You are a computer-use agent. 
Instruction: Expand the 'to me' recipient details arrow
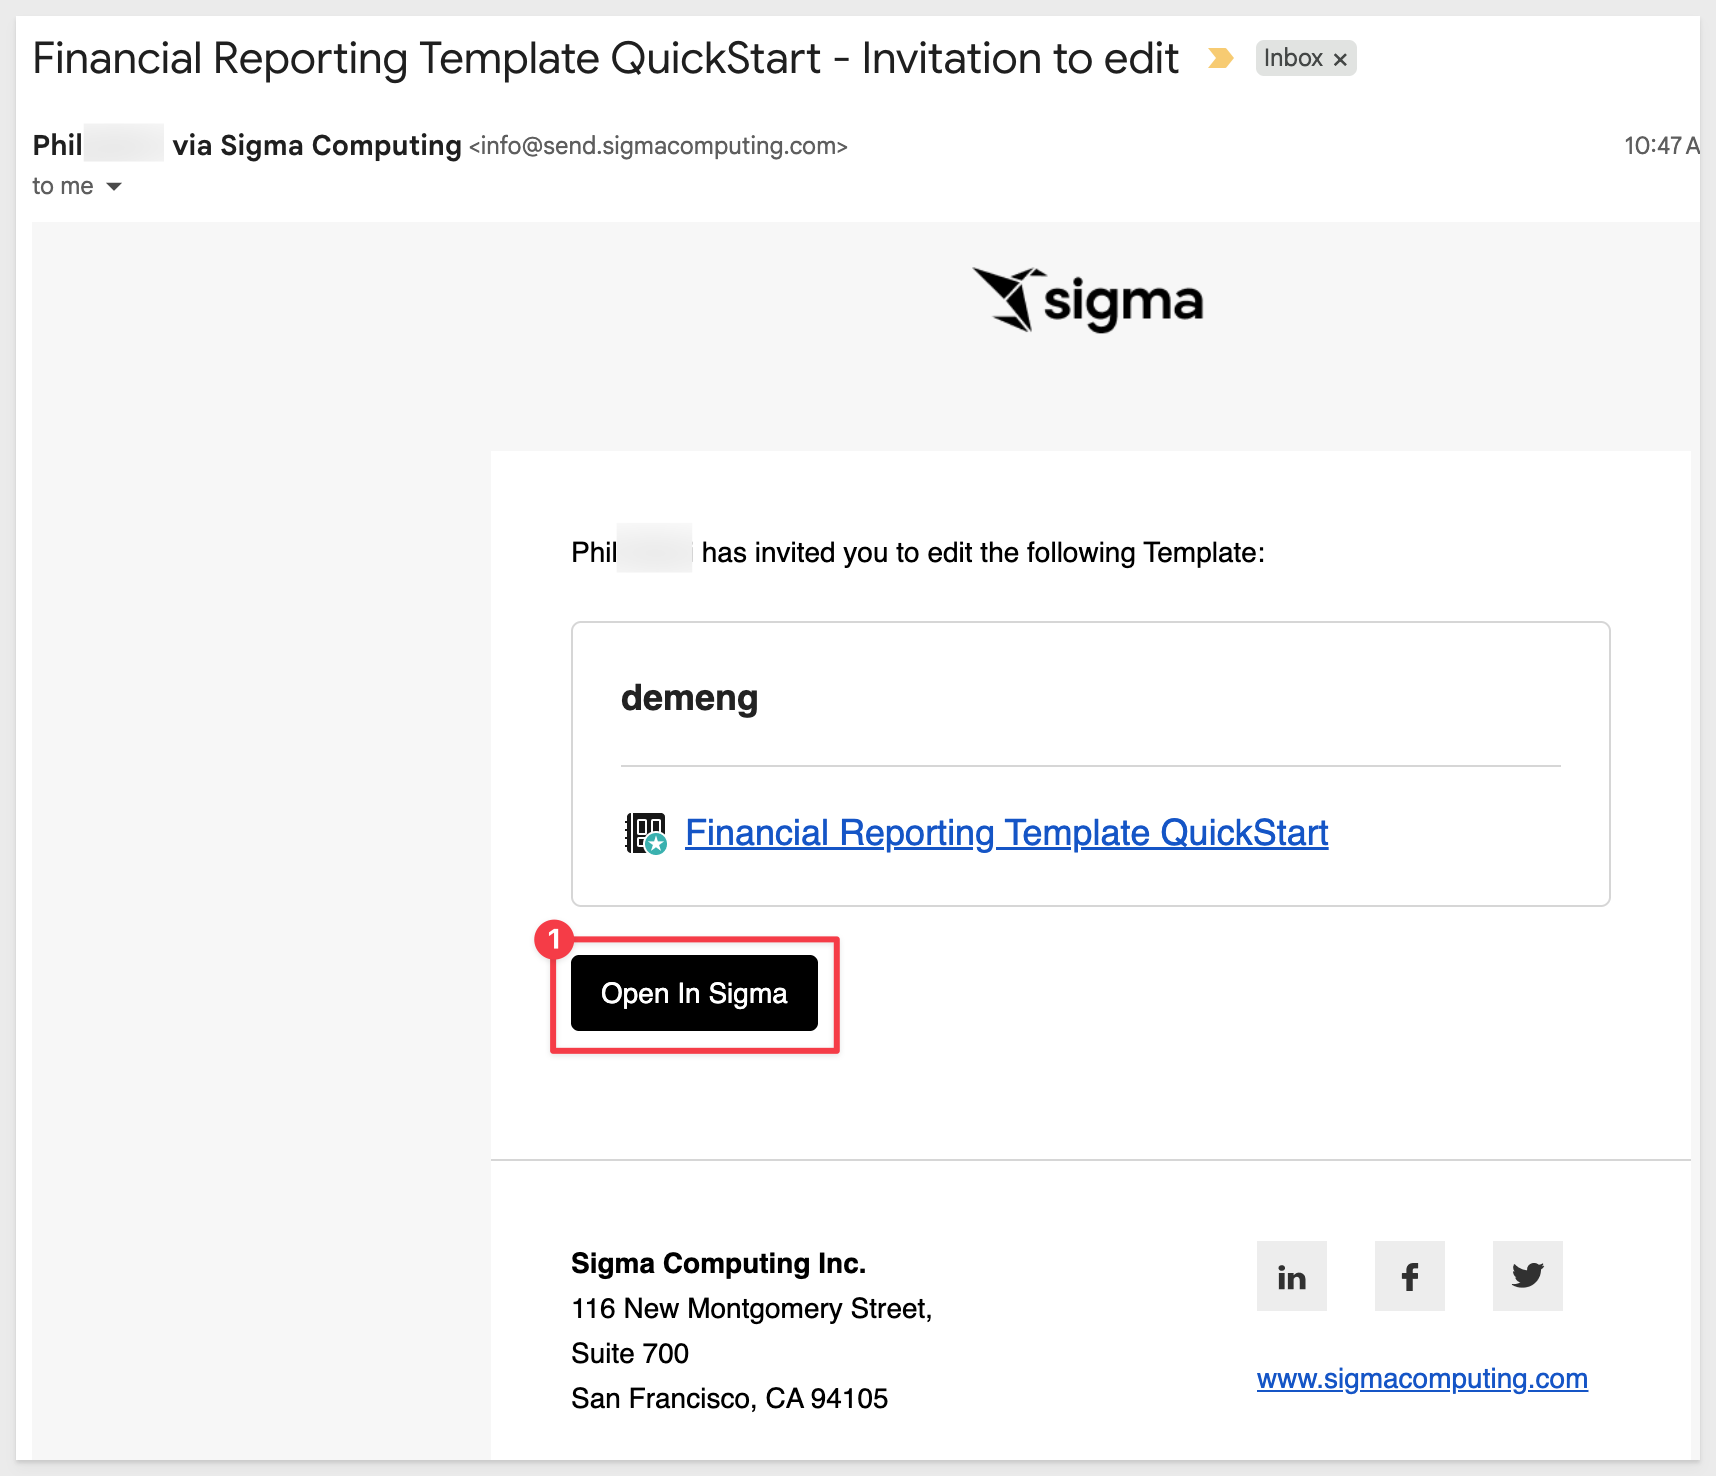coord(114,187)
